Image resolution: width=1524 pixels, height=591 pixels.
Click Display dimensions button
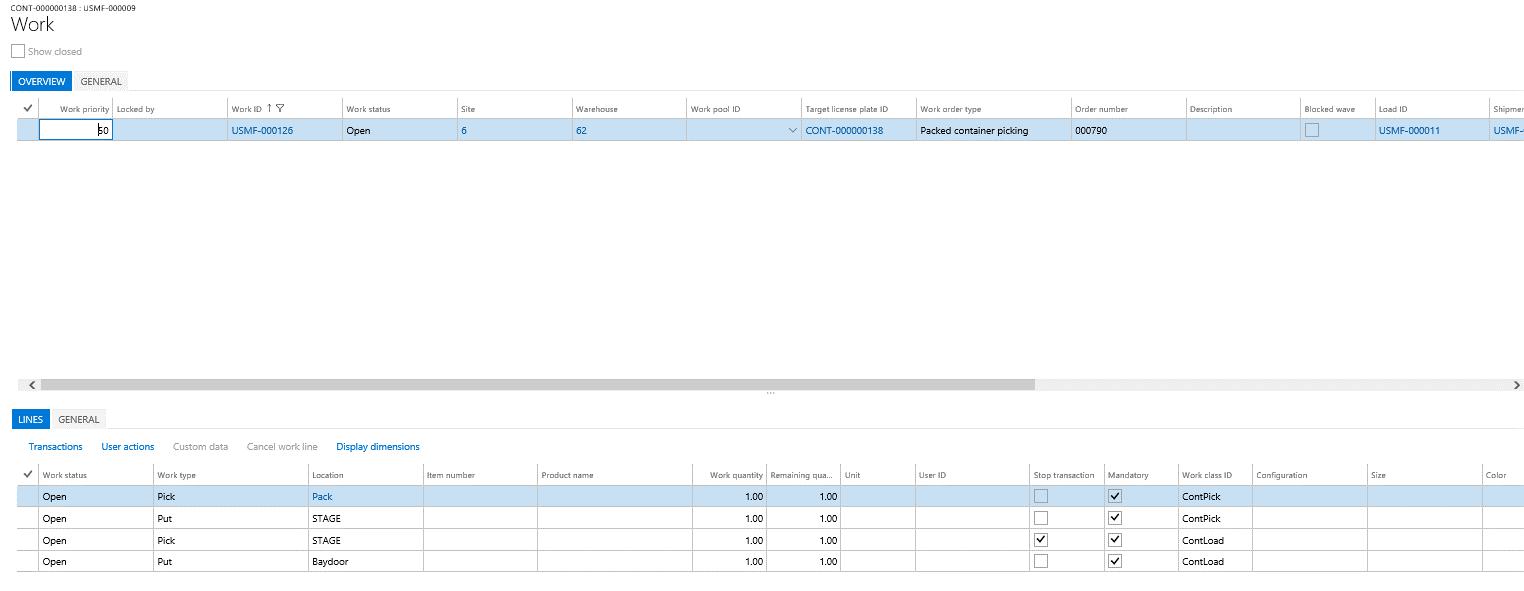point(377,447)
